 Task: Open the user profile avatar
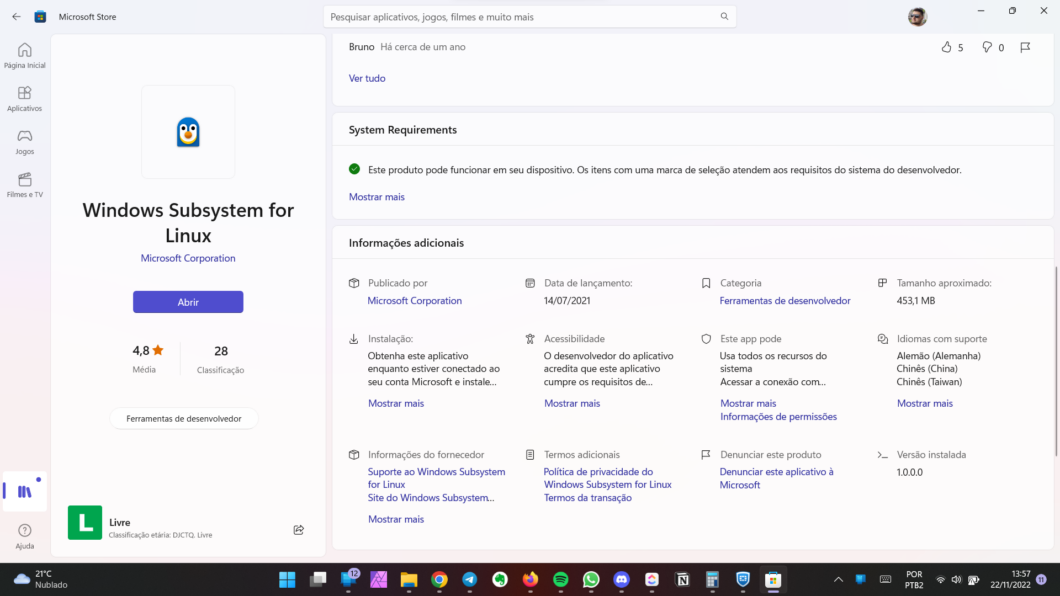tap(917, 17)
